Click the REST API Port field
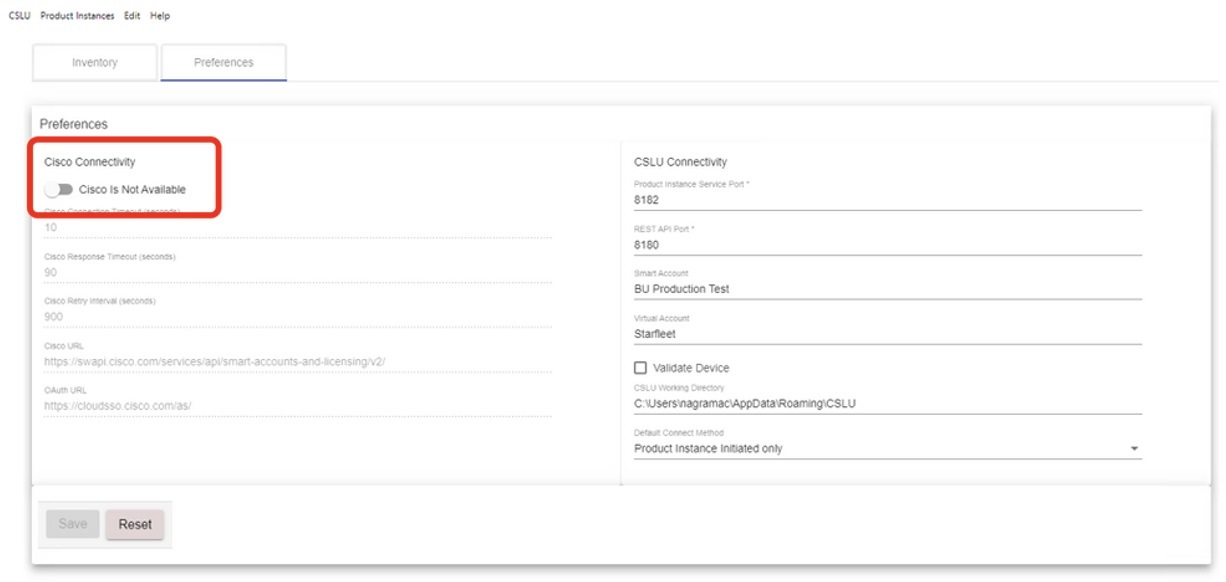1226x582 pixels. click(887, 244)
